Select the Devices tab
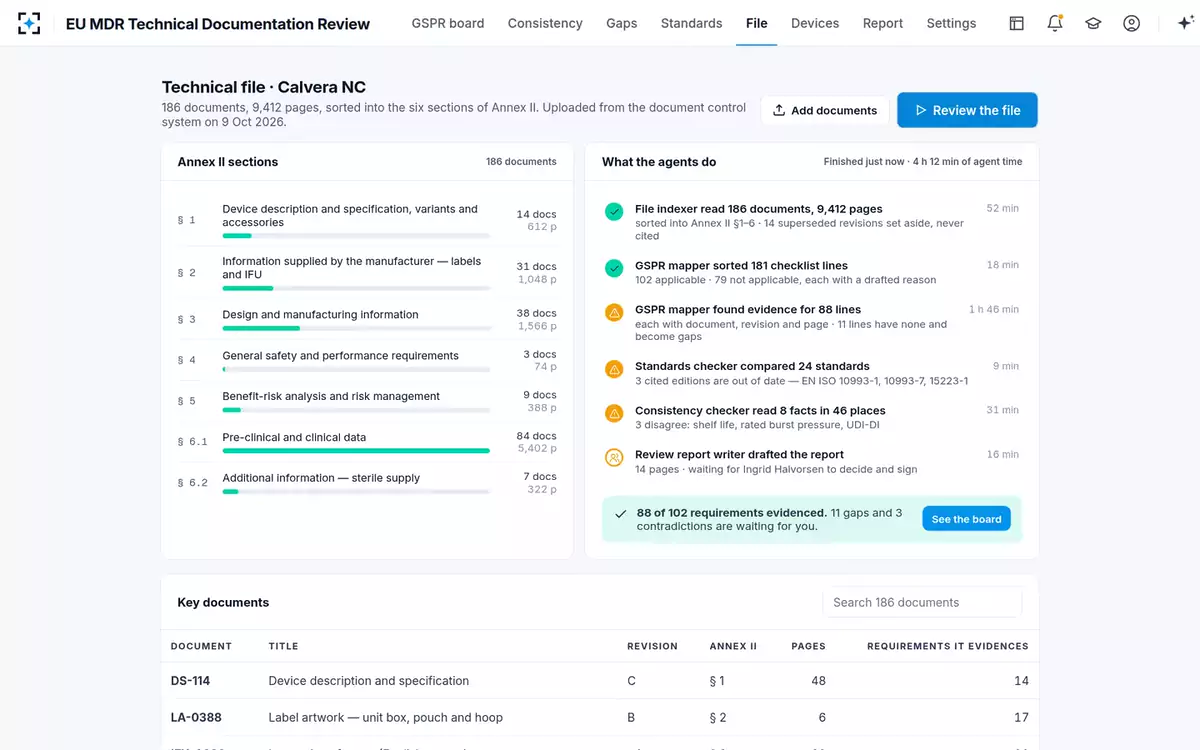Image resolution: width=1200 pixels, height=750 pixels. click(815, 23)
